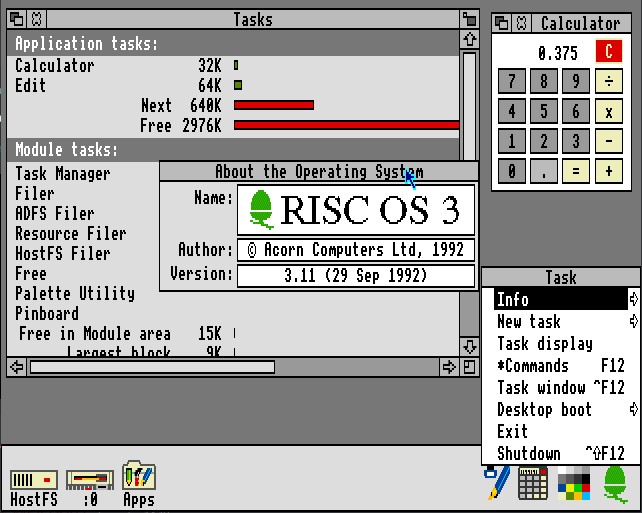Expand New task submenu arrow

(x=634, y=321)
